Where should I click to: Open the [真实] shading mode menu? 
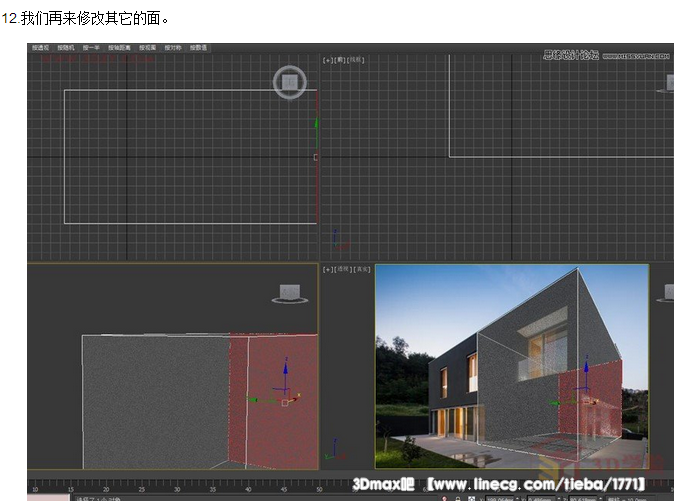pyautogui.click(x=361, y=269)
